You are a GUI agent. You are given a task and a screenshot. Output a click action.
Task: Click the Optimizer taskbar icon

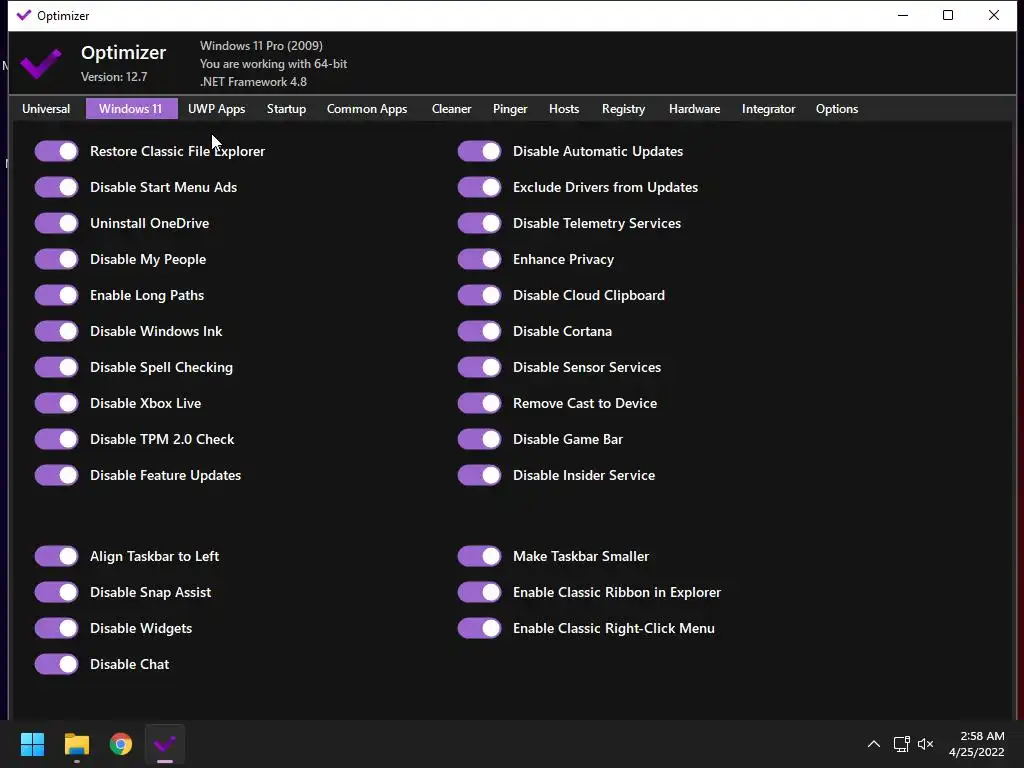[165, 744]
